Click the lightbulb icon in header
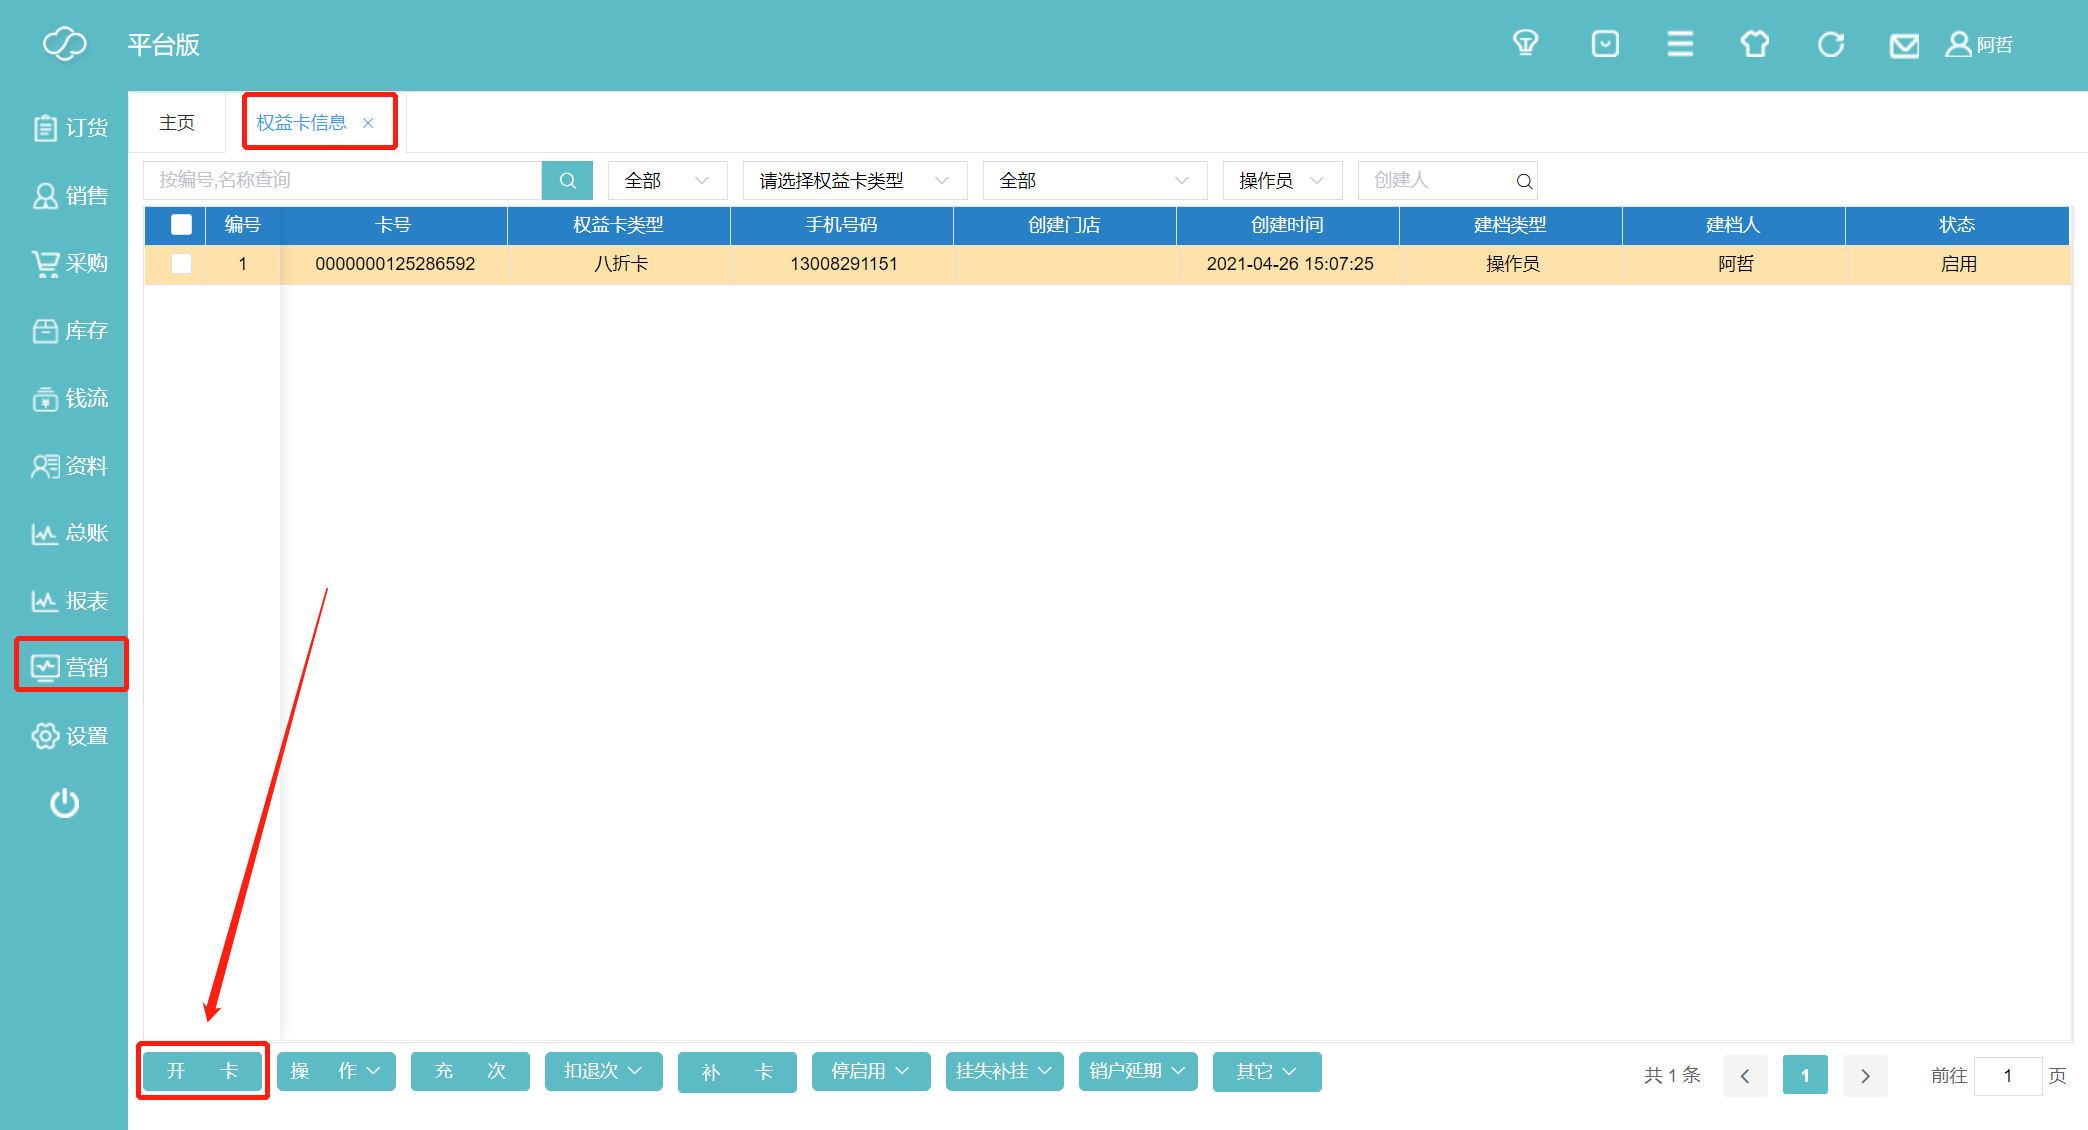The image size is (2088, 1130). (x=1525, y=44)
